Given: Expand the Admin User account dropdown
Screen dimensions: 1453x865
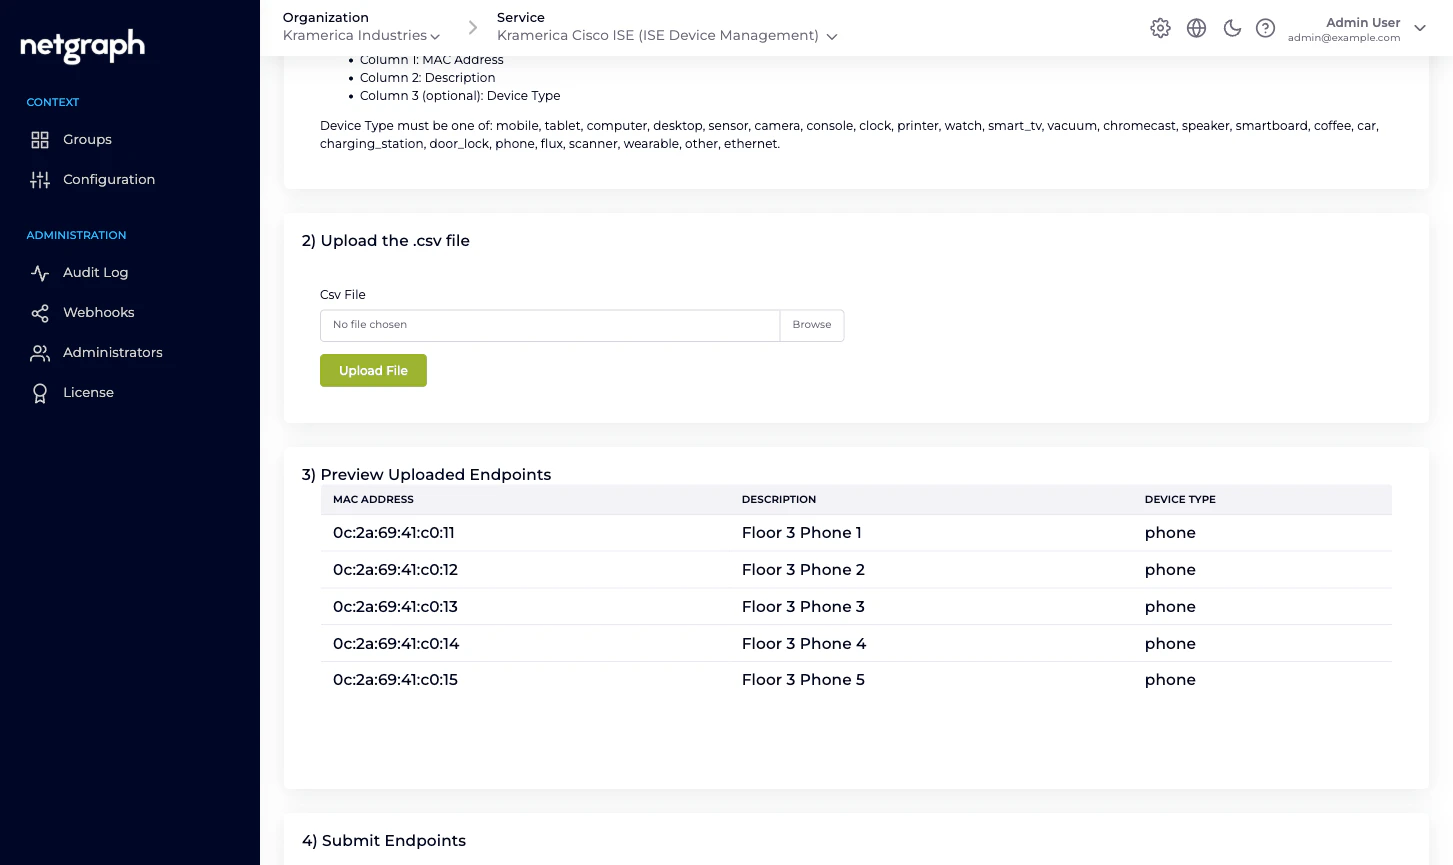Looking at the screenshot, I should tap(1420, 29).
